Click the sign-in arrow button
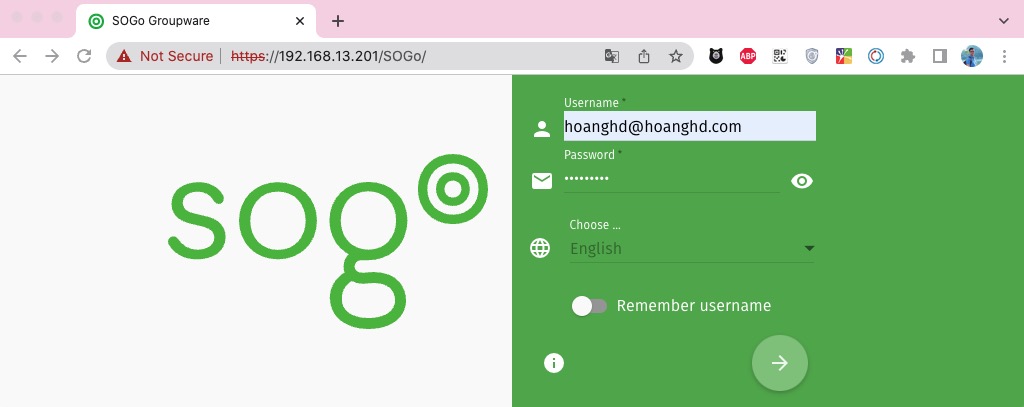The width and height of the screenshot is (1024, 407). [x=779, y=363]
